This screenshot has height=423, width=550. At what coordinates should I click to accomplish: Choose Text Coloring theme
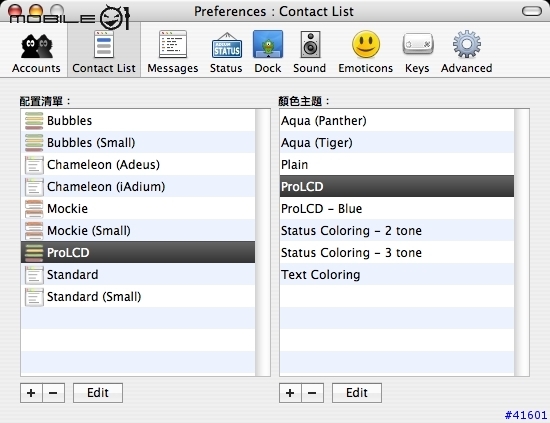coord(397,275)
